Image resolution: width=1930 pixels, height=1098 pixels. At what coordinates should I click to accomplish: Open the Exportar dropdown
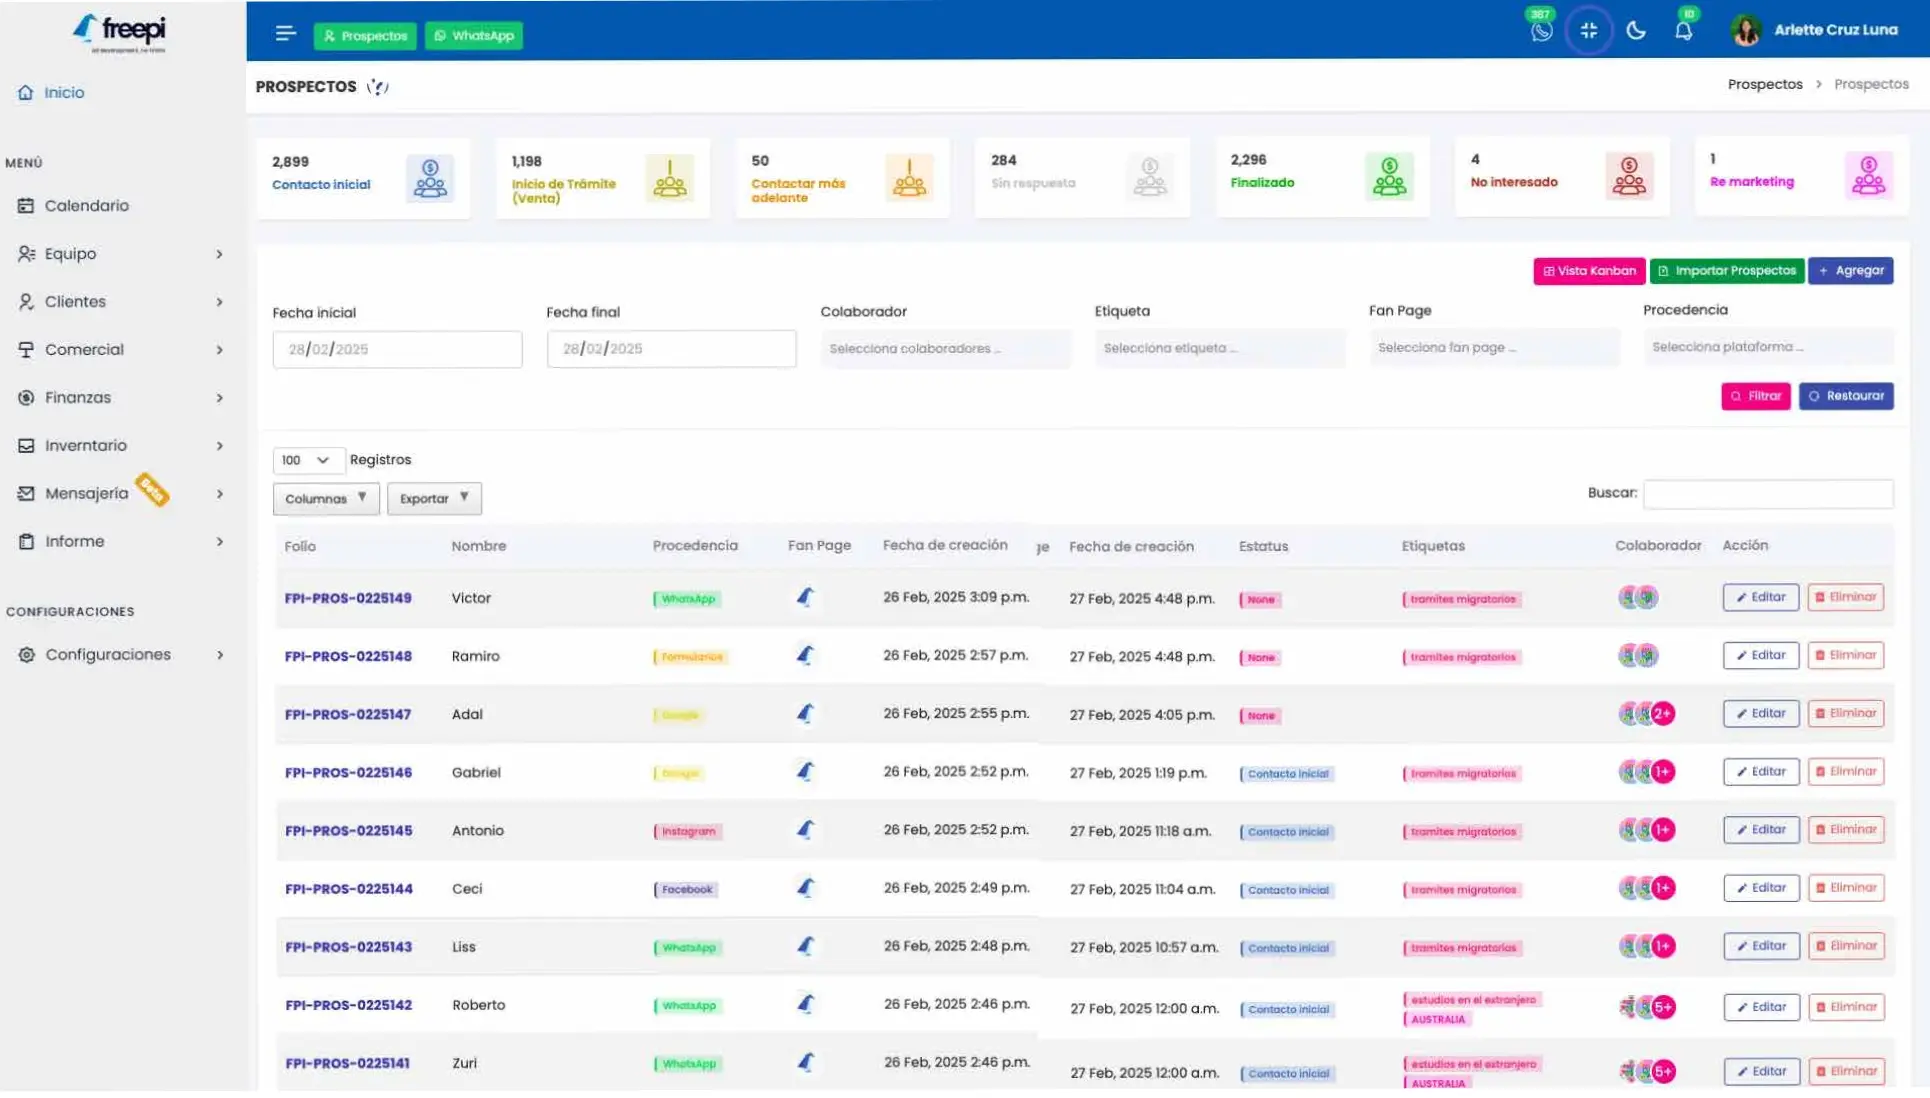coord(434,498)
